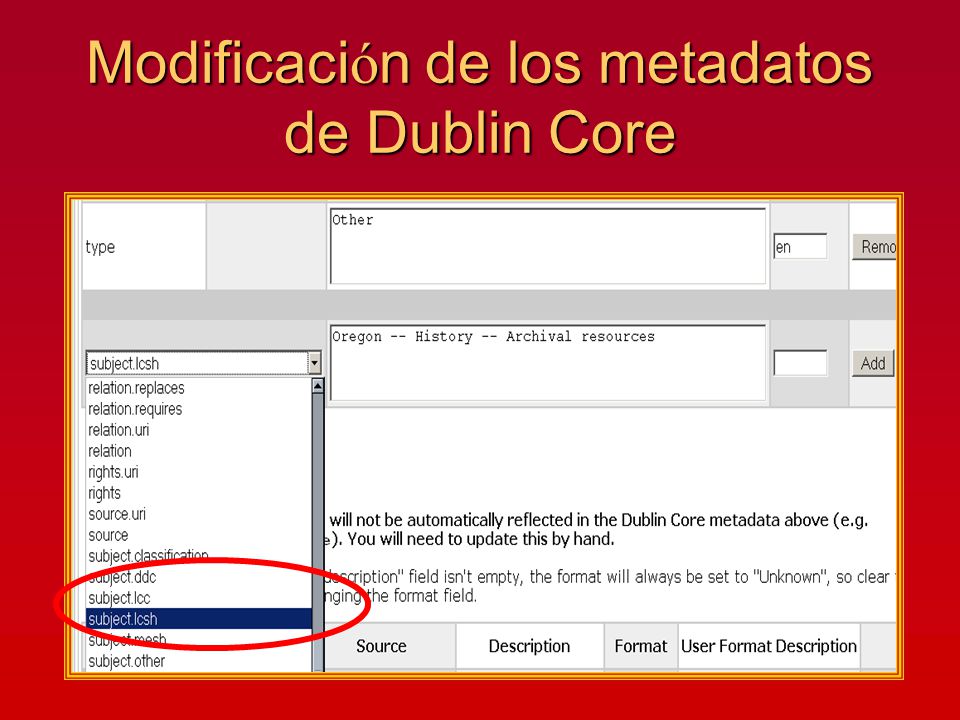Viewport: 960px width, 720px height.
Task: Click the type row label
Action: (x=100, y=247)
